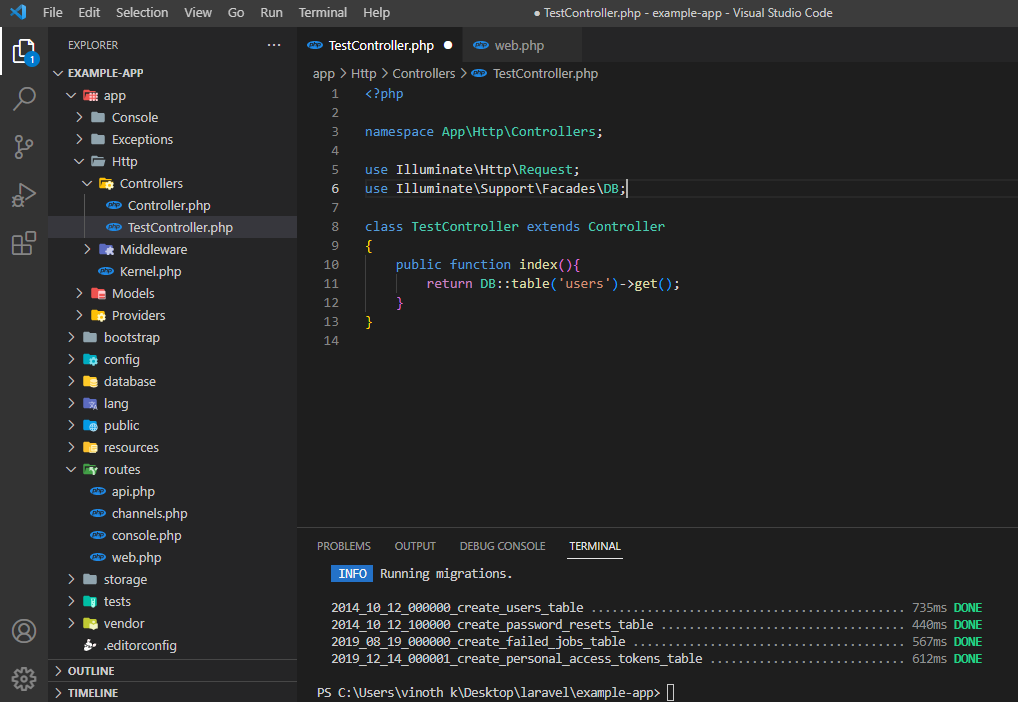The width and height of the screenshot is (1018, 702).
Task: Open the Search view icon
Action: (24, 98)
